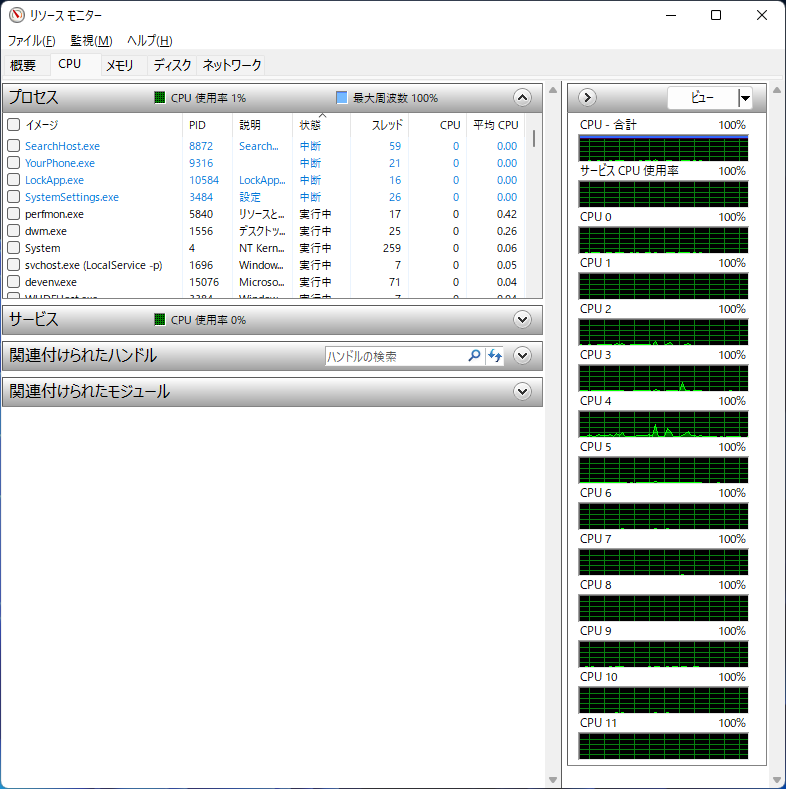The height and width of the screenshot is (789, 786).
Task: Sort processes by the PID column header
Action: coord(198,125)
